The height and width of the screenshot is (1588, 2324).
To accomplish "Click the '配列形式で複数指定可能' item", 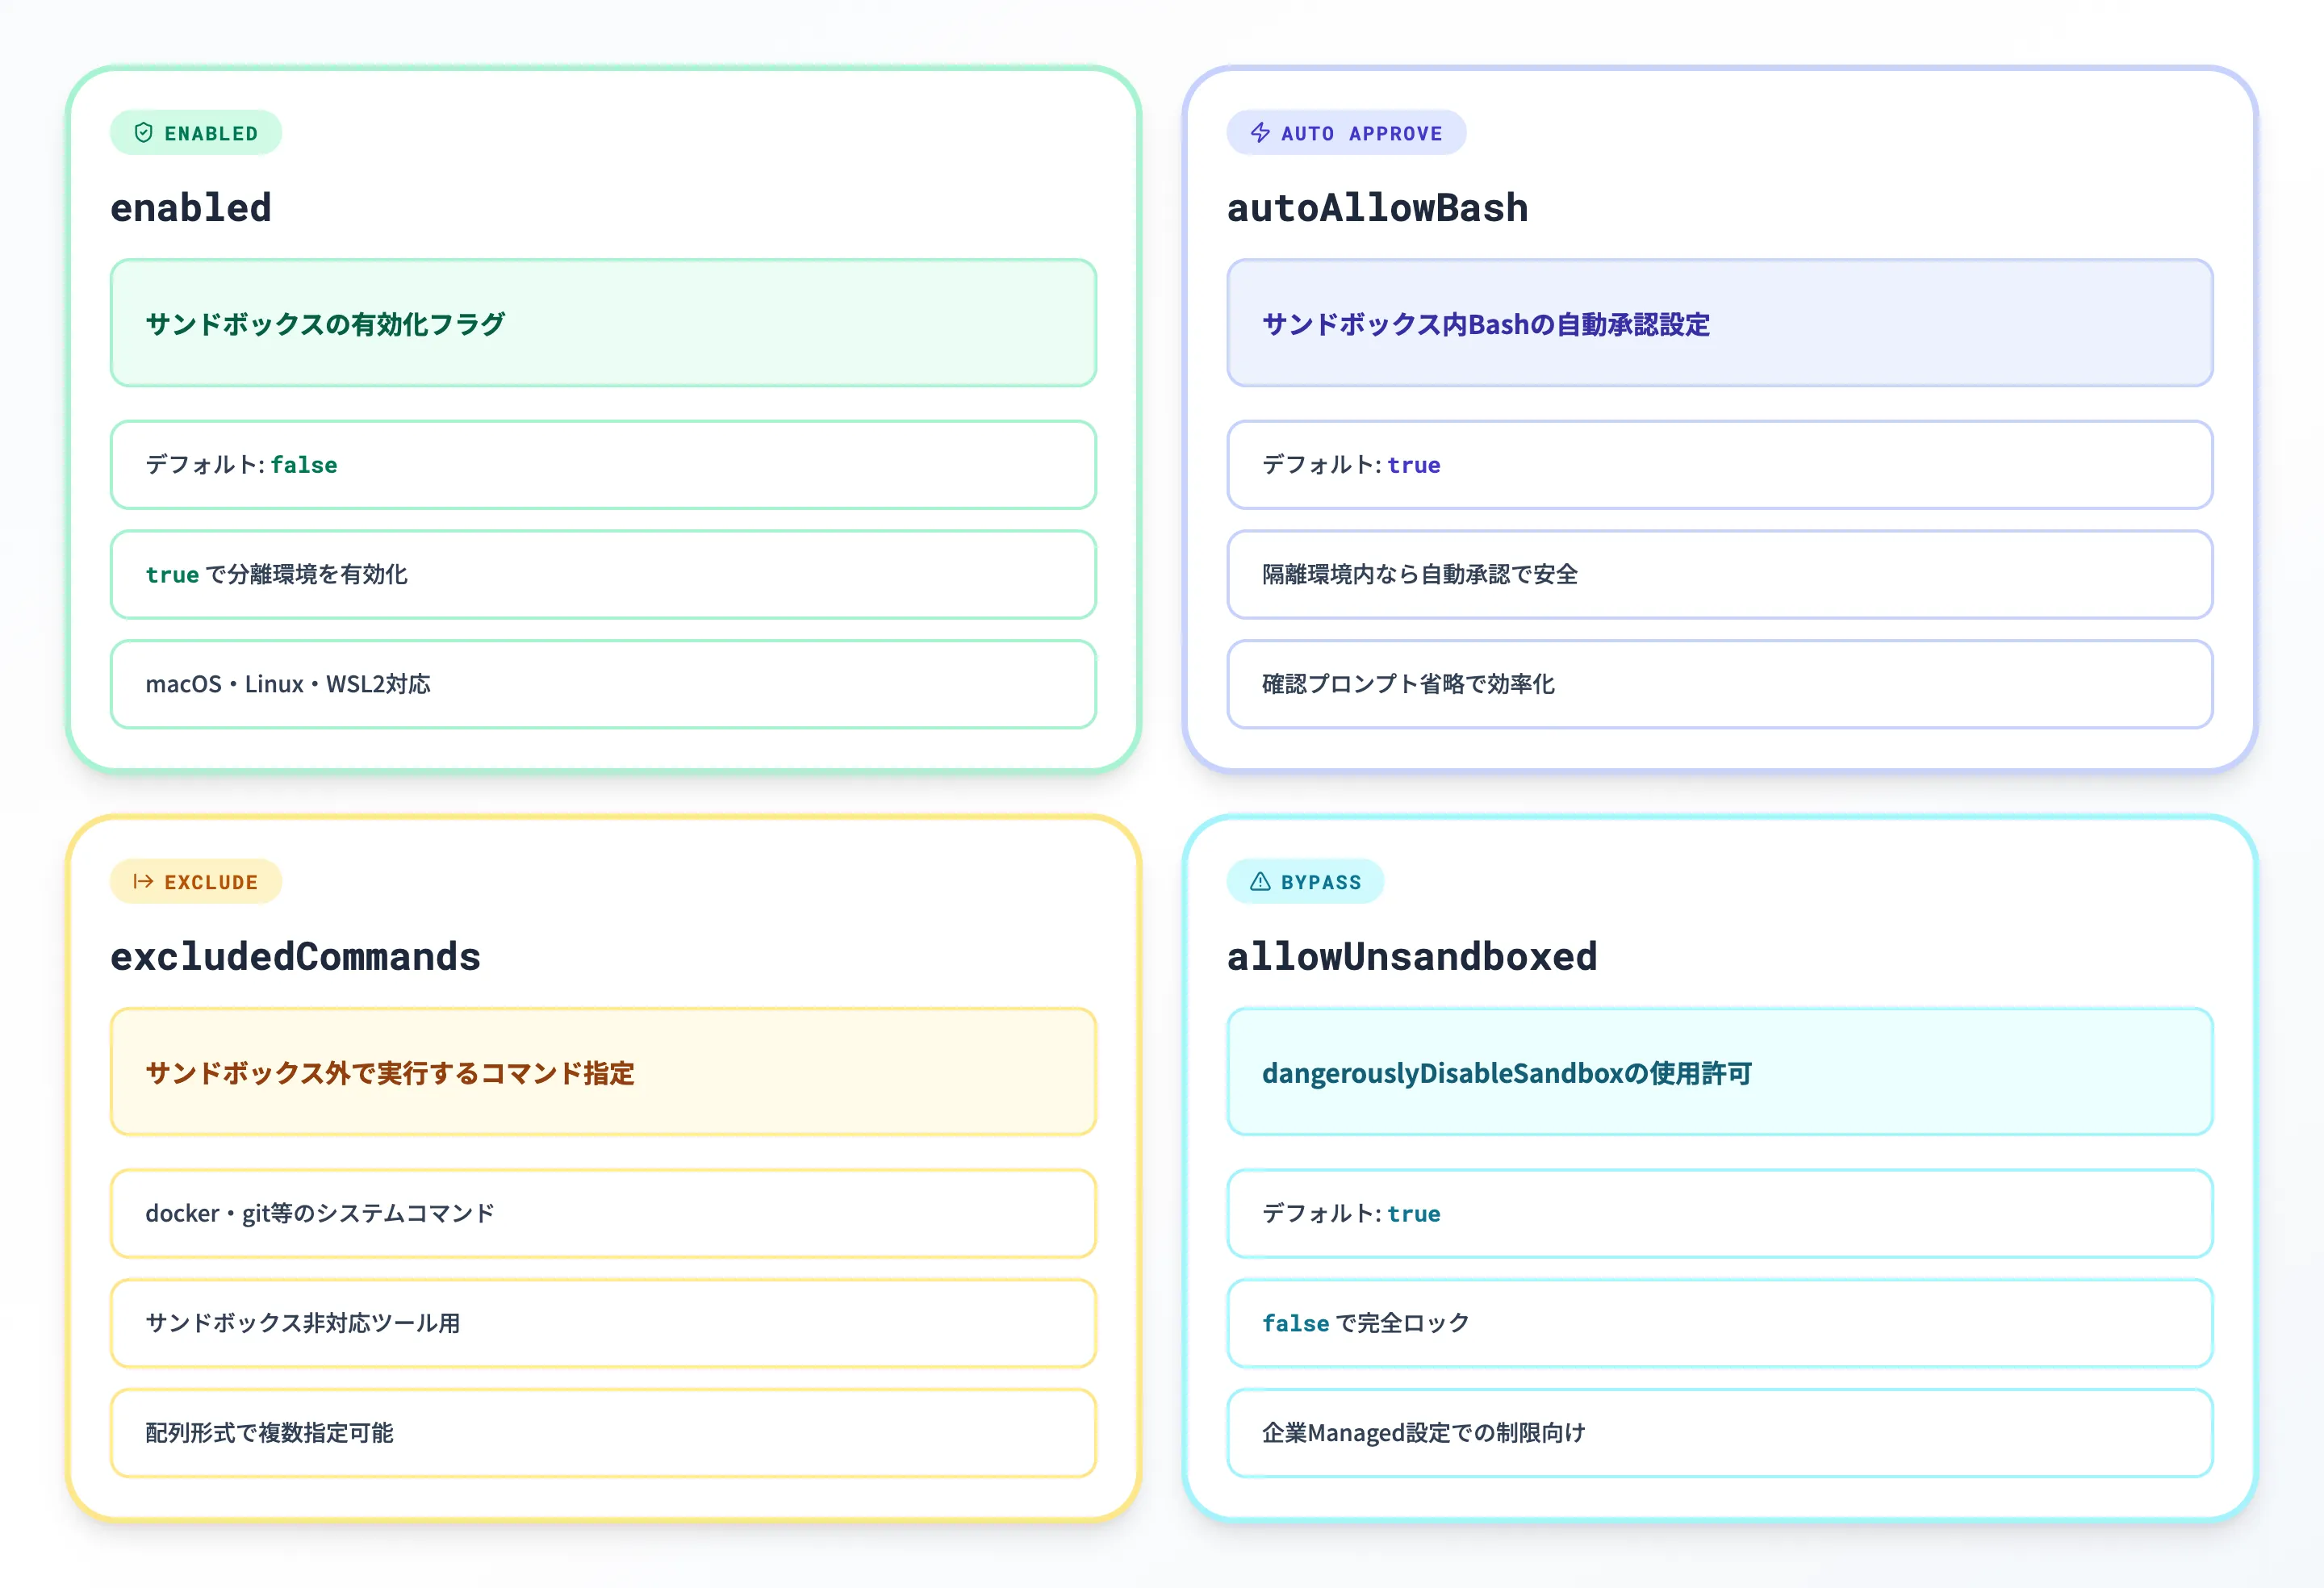I will point(603,1432).
